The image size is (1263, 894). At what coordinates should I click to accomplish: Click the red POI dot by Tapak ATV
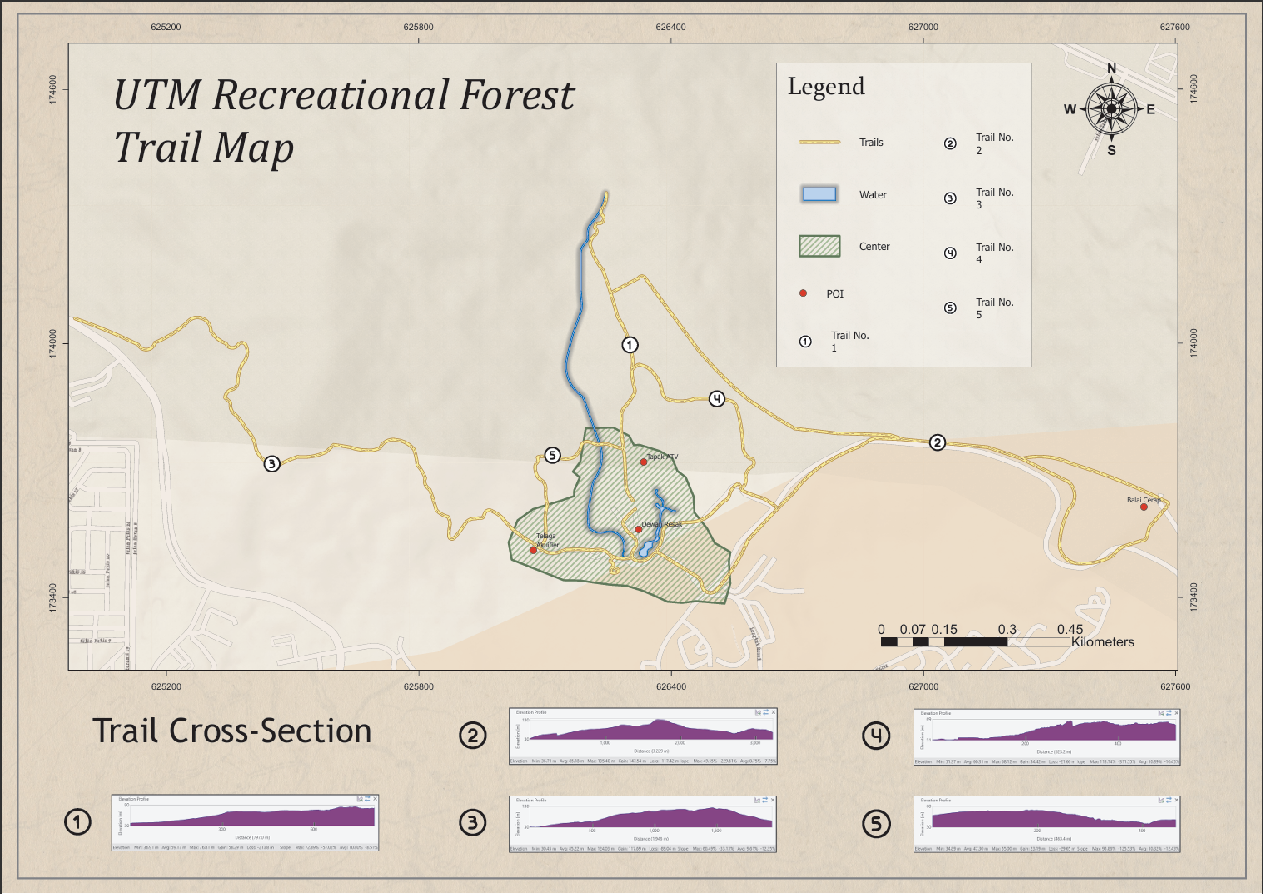point(643,462)
